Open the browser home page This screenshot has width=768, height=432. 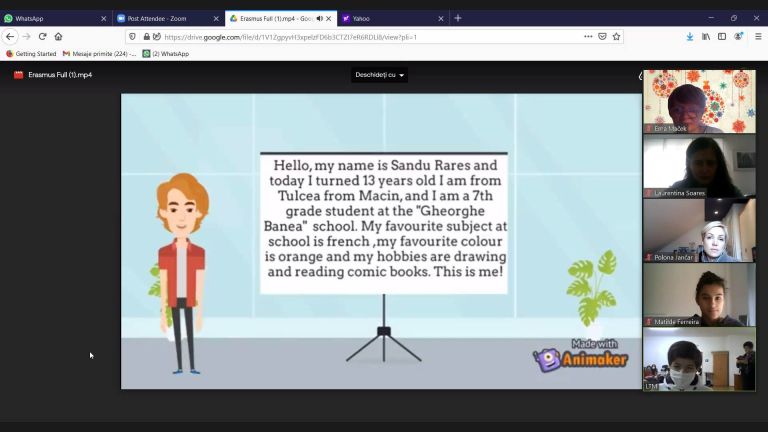(58, 37)
